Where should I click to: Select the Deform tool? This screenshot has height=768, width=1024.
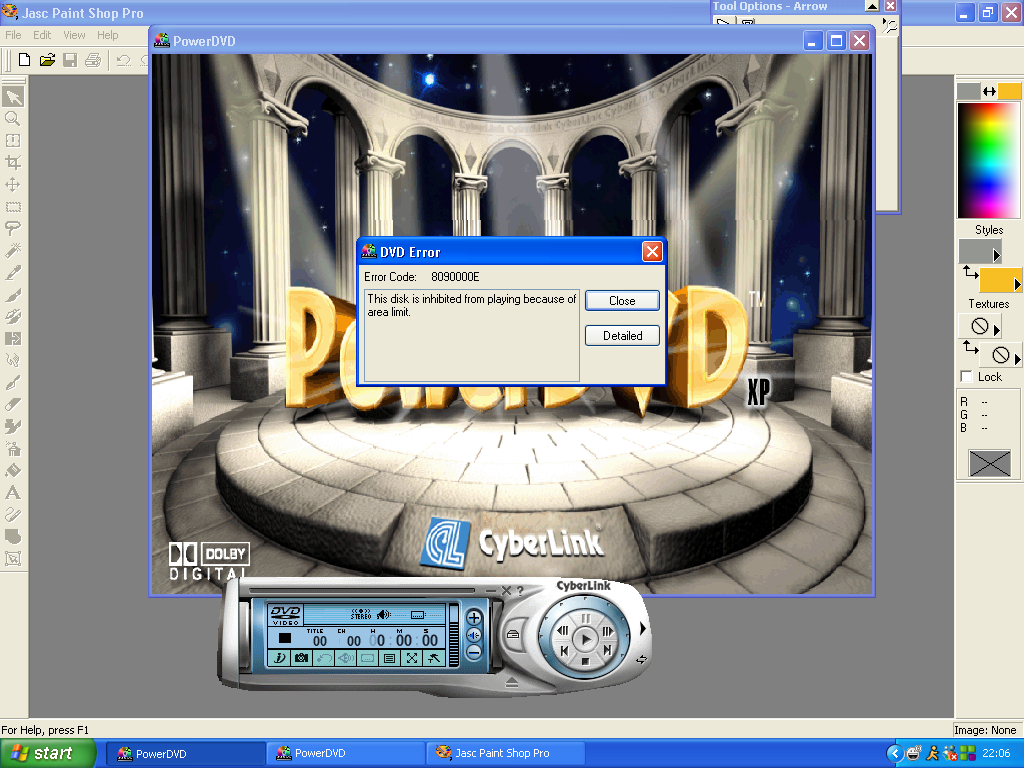pyautogui.click(x=13, y=141)
